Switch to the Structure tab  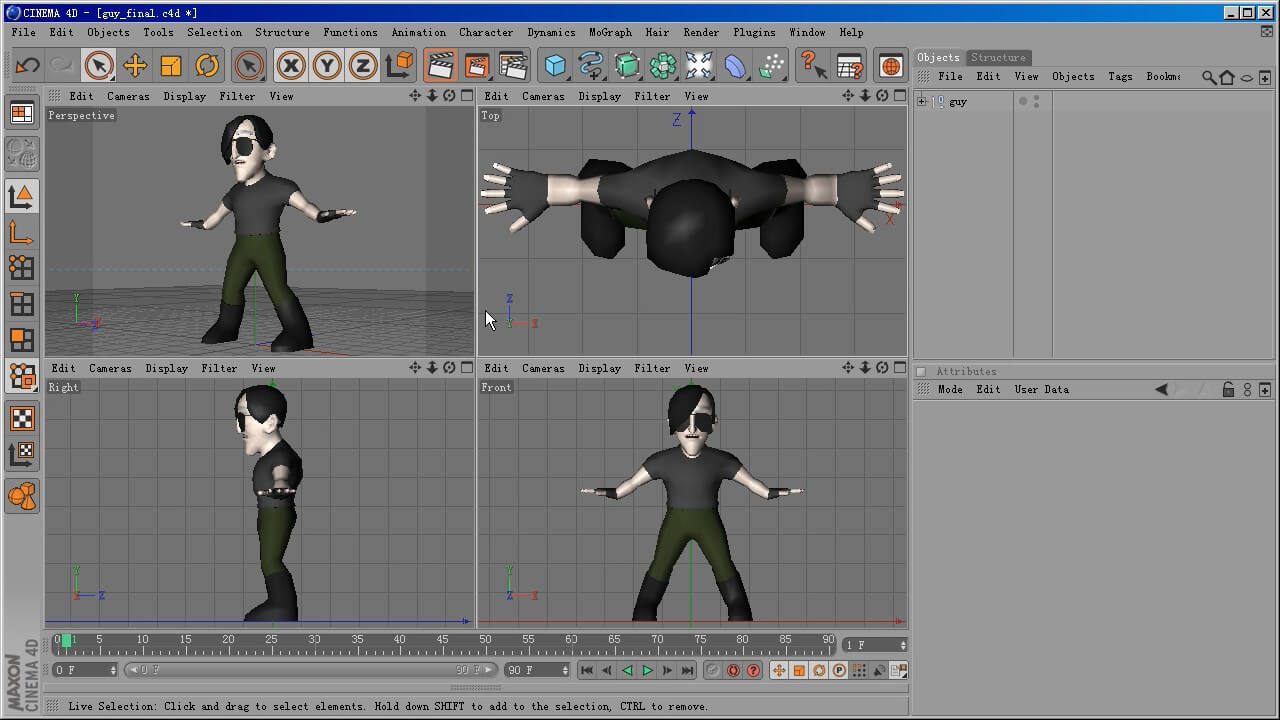point(998,57)
